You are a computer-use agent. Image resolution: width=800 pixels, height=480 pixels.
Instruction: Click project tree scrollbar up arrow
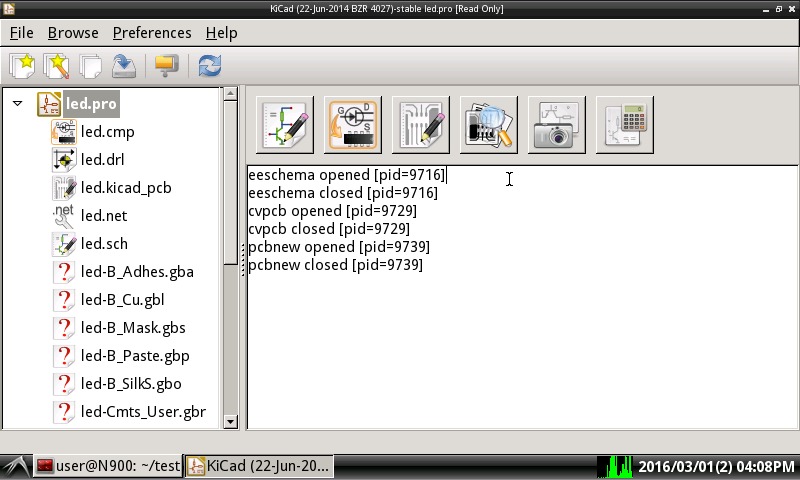click(x=231, y=93)
